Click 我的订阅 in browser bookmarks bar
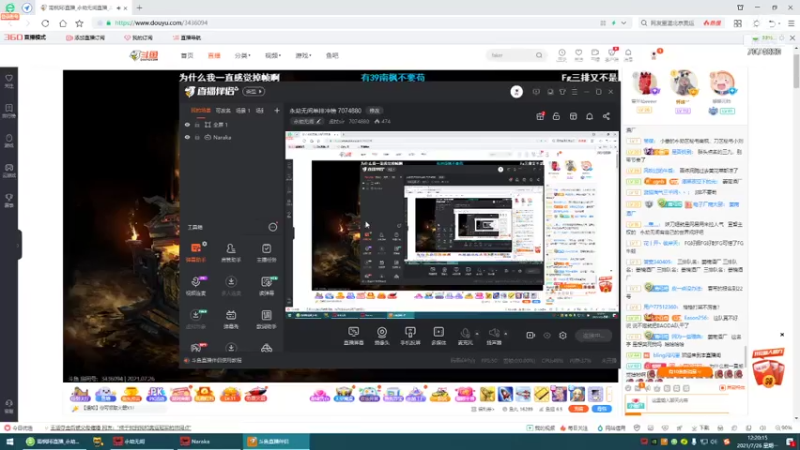Screen dimensions: 800x450 point(138,38)
